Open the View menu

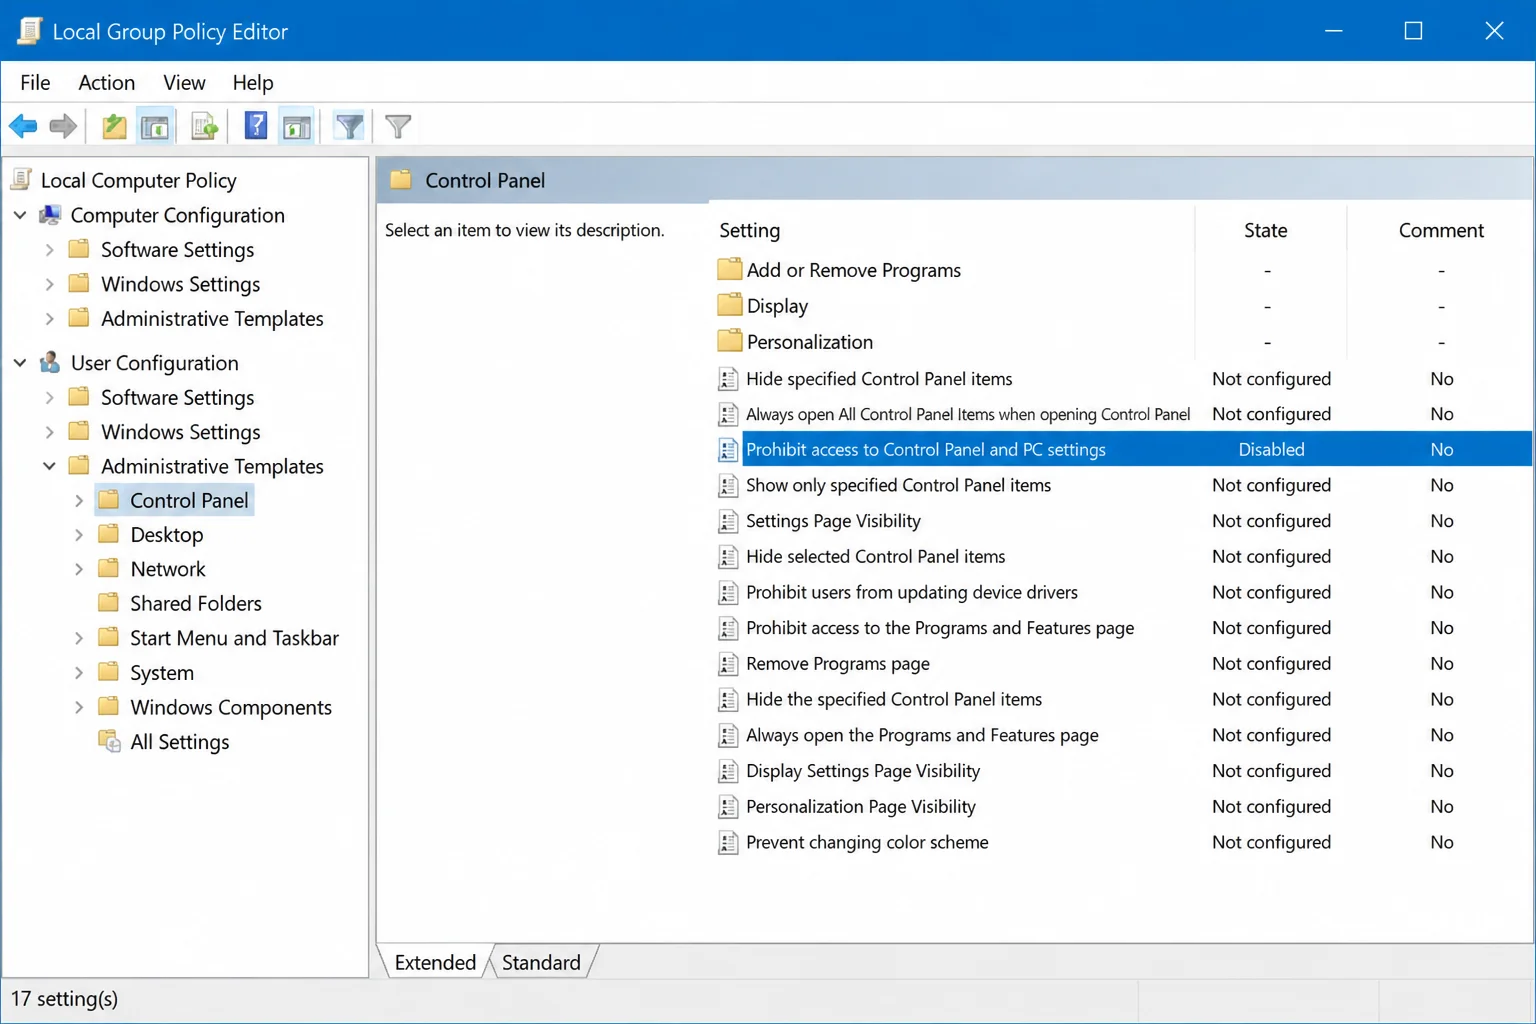coord(184,82)
